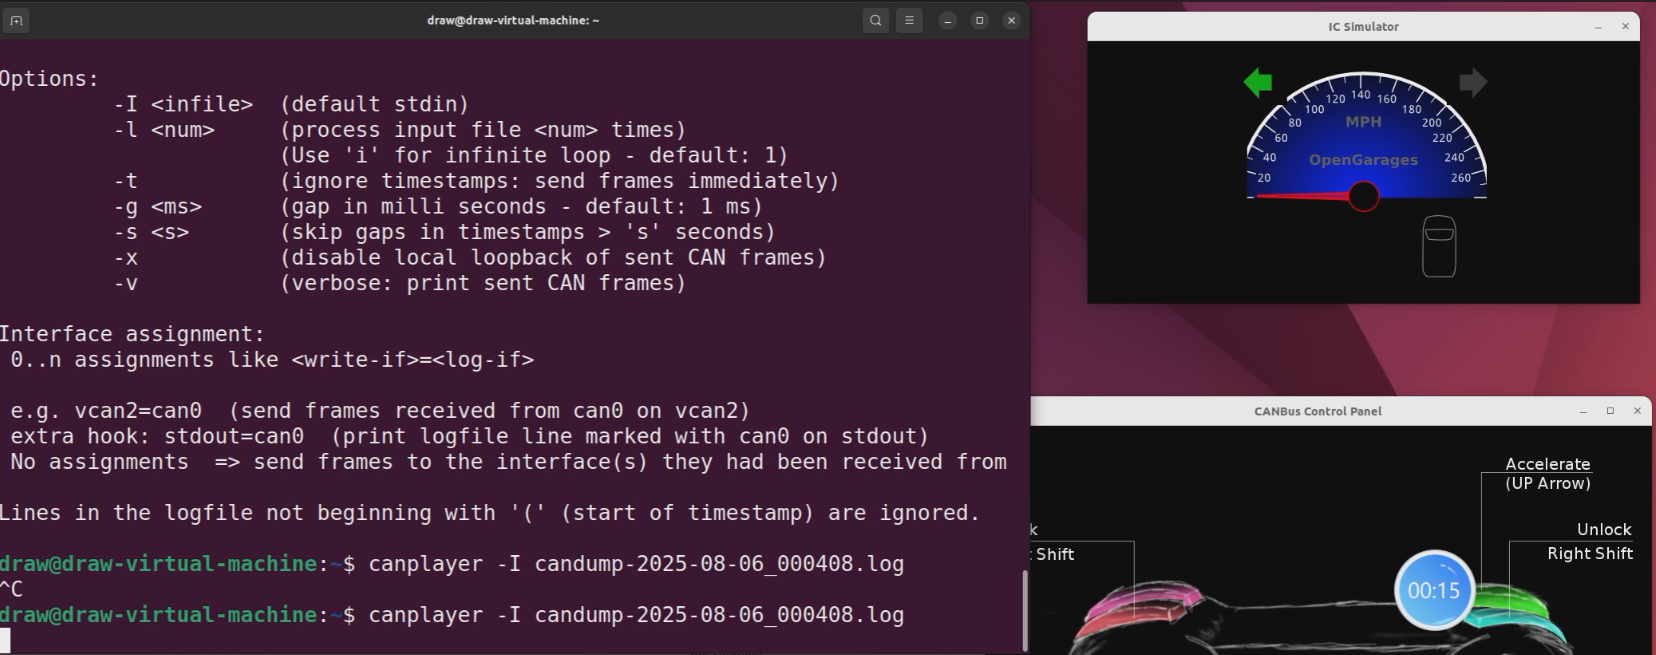Minimize the CANBus Control Panel window
This screenshot has height=655, width=1656.
[1583, 411]
